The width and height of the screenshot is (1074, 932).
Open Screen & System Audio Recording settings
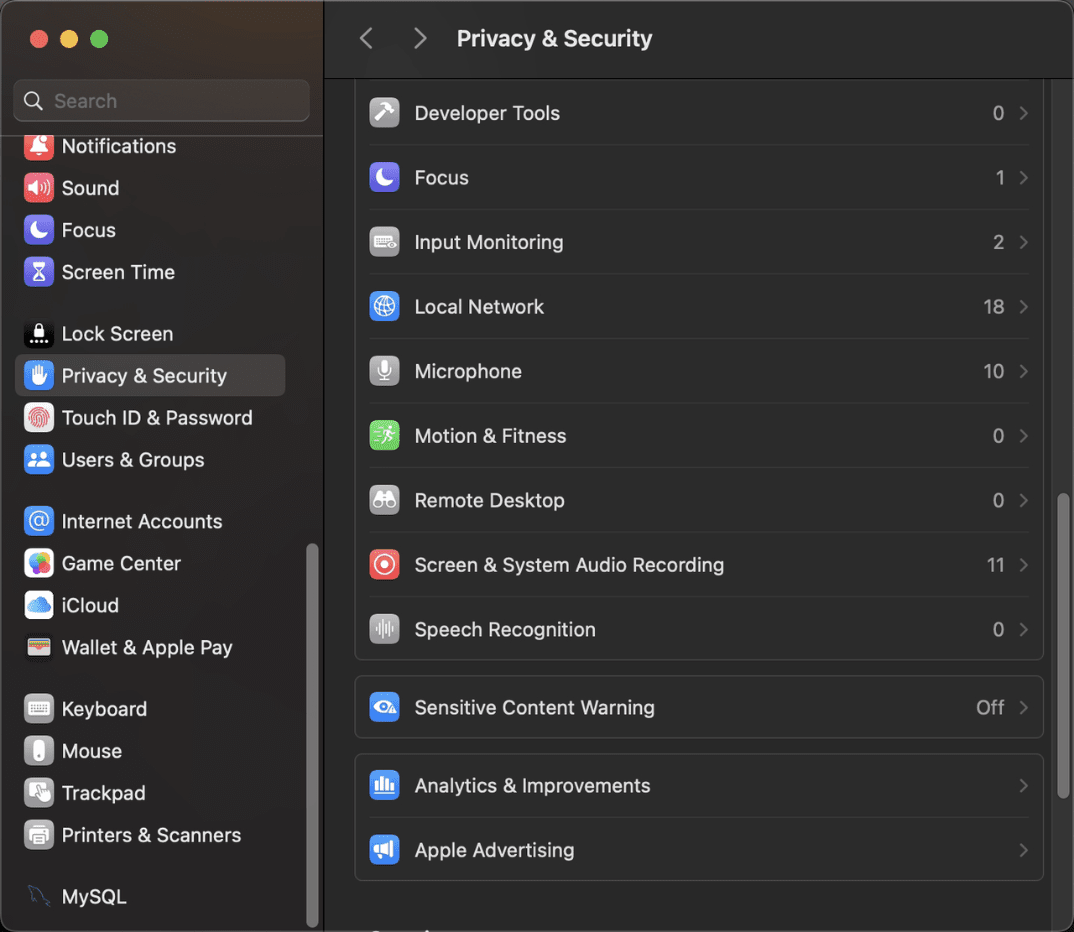coord(699,565)
